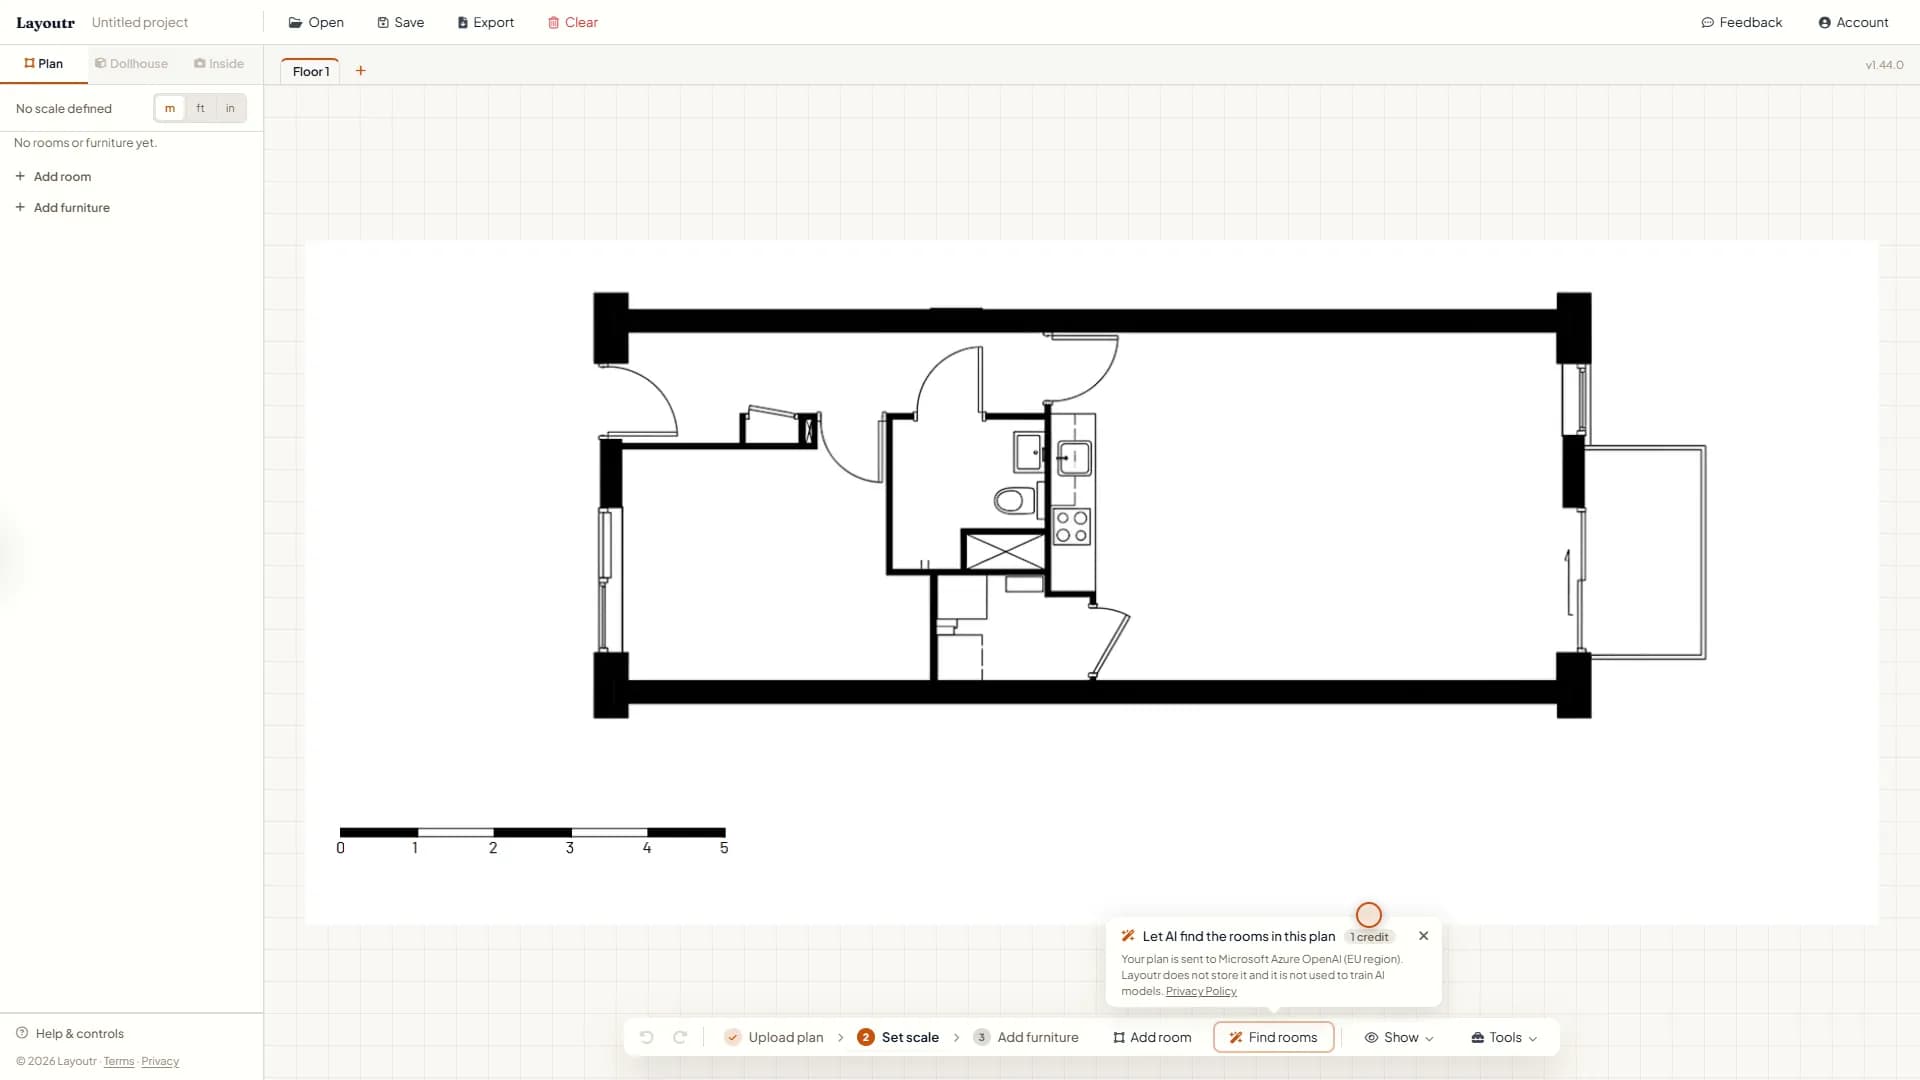Click the Find rooms button

(x=1274, y=1037)
